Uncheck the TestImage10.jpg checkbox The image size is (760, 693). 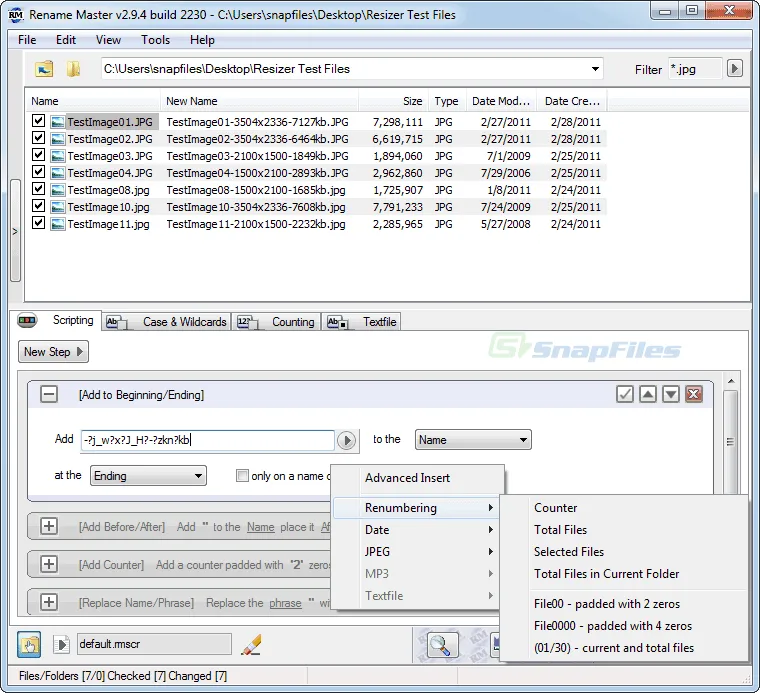[x=38, y=205]
